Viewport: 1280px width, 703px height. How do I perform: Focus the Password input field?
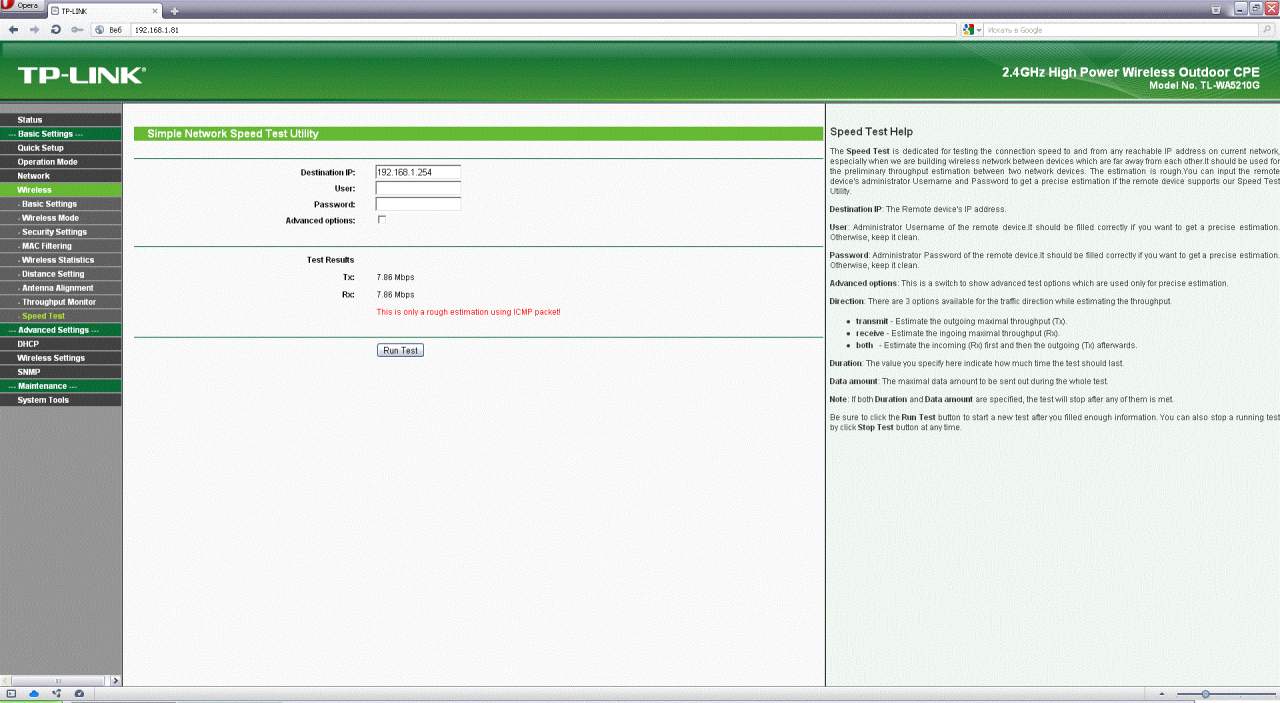[418, 204]
